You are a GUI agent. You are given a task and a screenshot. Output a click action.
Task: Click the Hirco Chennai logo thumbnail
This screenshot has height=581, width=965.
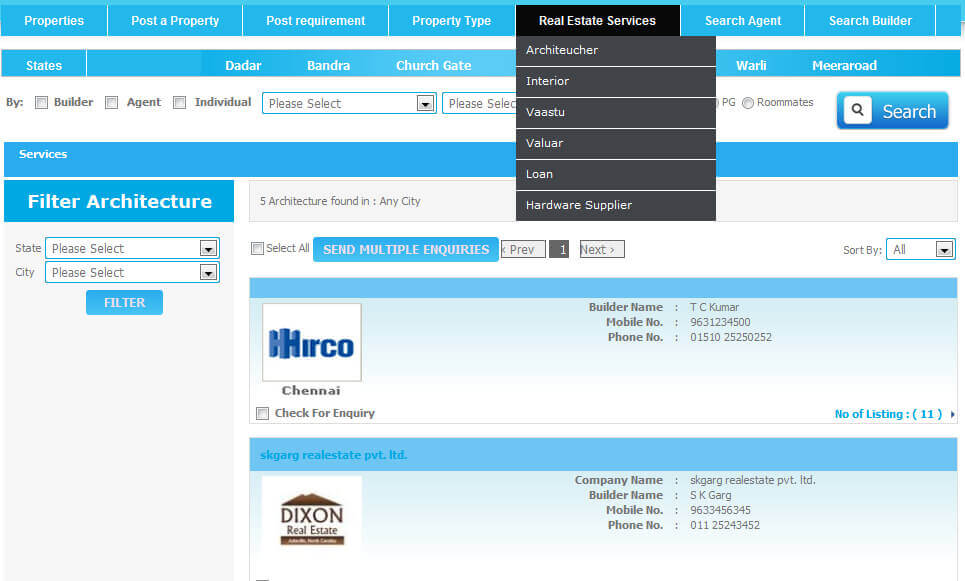click(311, 343)
